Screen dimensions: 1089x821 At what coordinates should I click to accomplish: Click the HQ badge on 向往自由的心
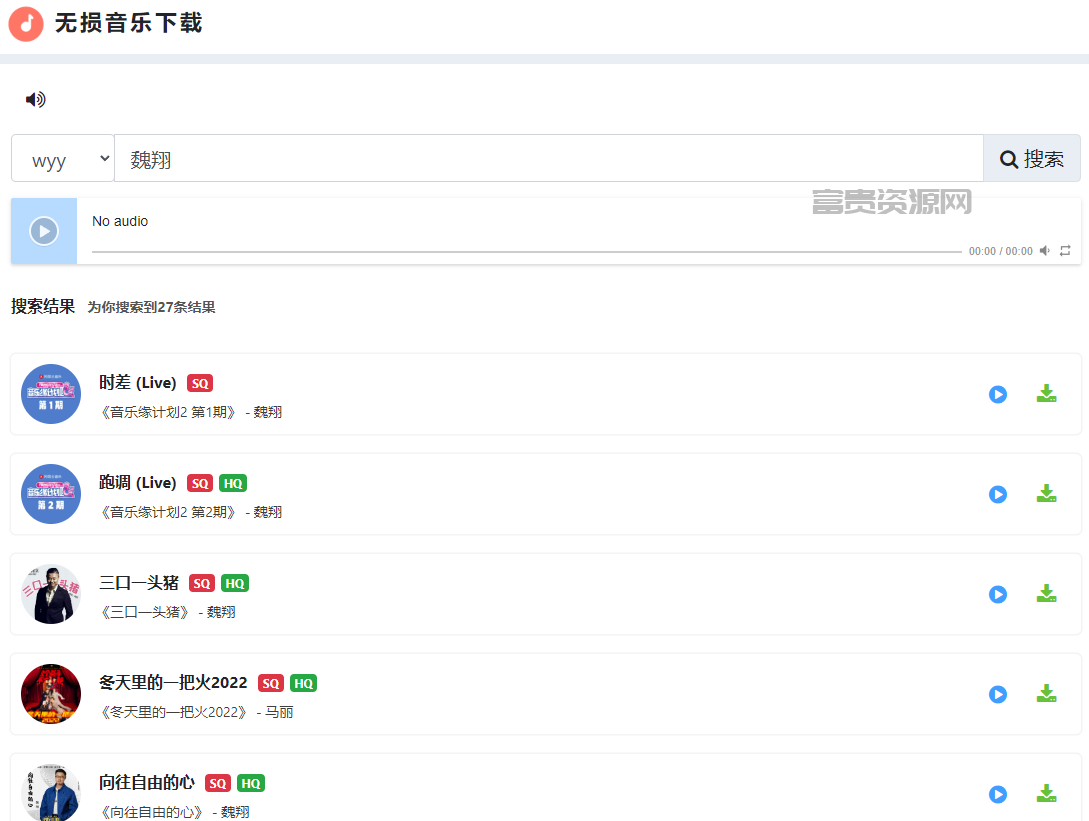click(x=251, y=783)
